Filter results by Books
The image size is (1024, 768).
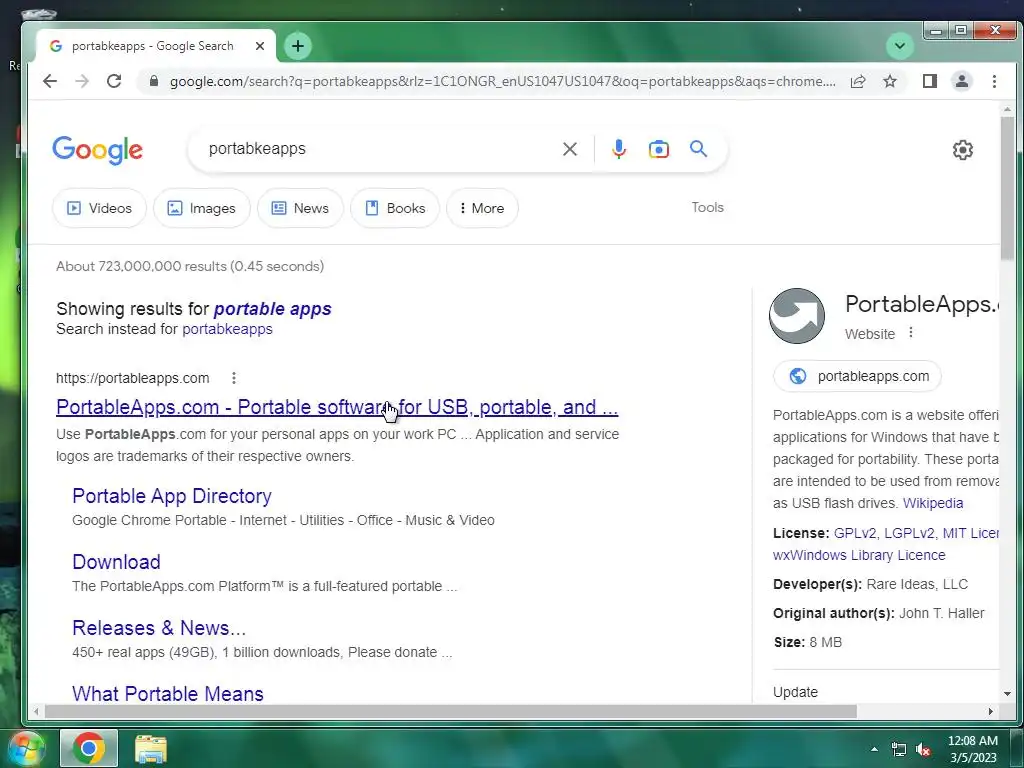pyautogui.click(x=394, y=208)
